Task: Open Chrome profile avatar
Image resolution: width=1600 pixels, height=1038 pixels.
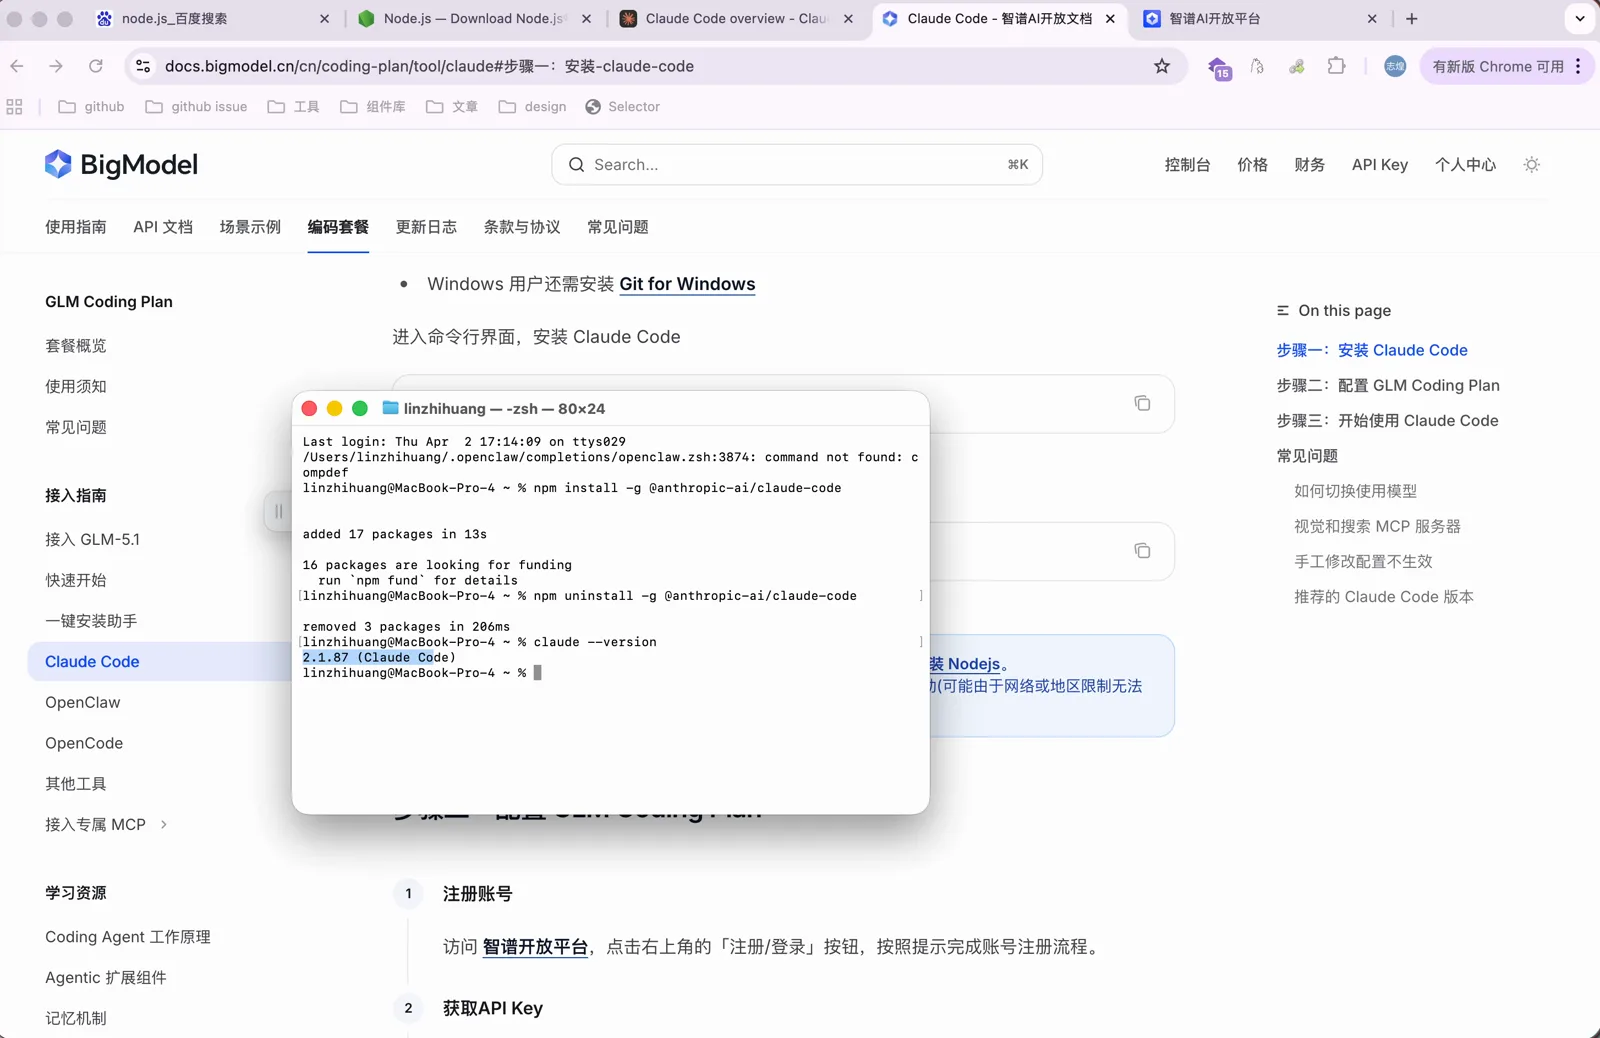Action: (1395, 66)
